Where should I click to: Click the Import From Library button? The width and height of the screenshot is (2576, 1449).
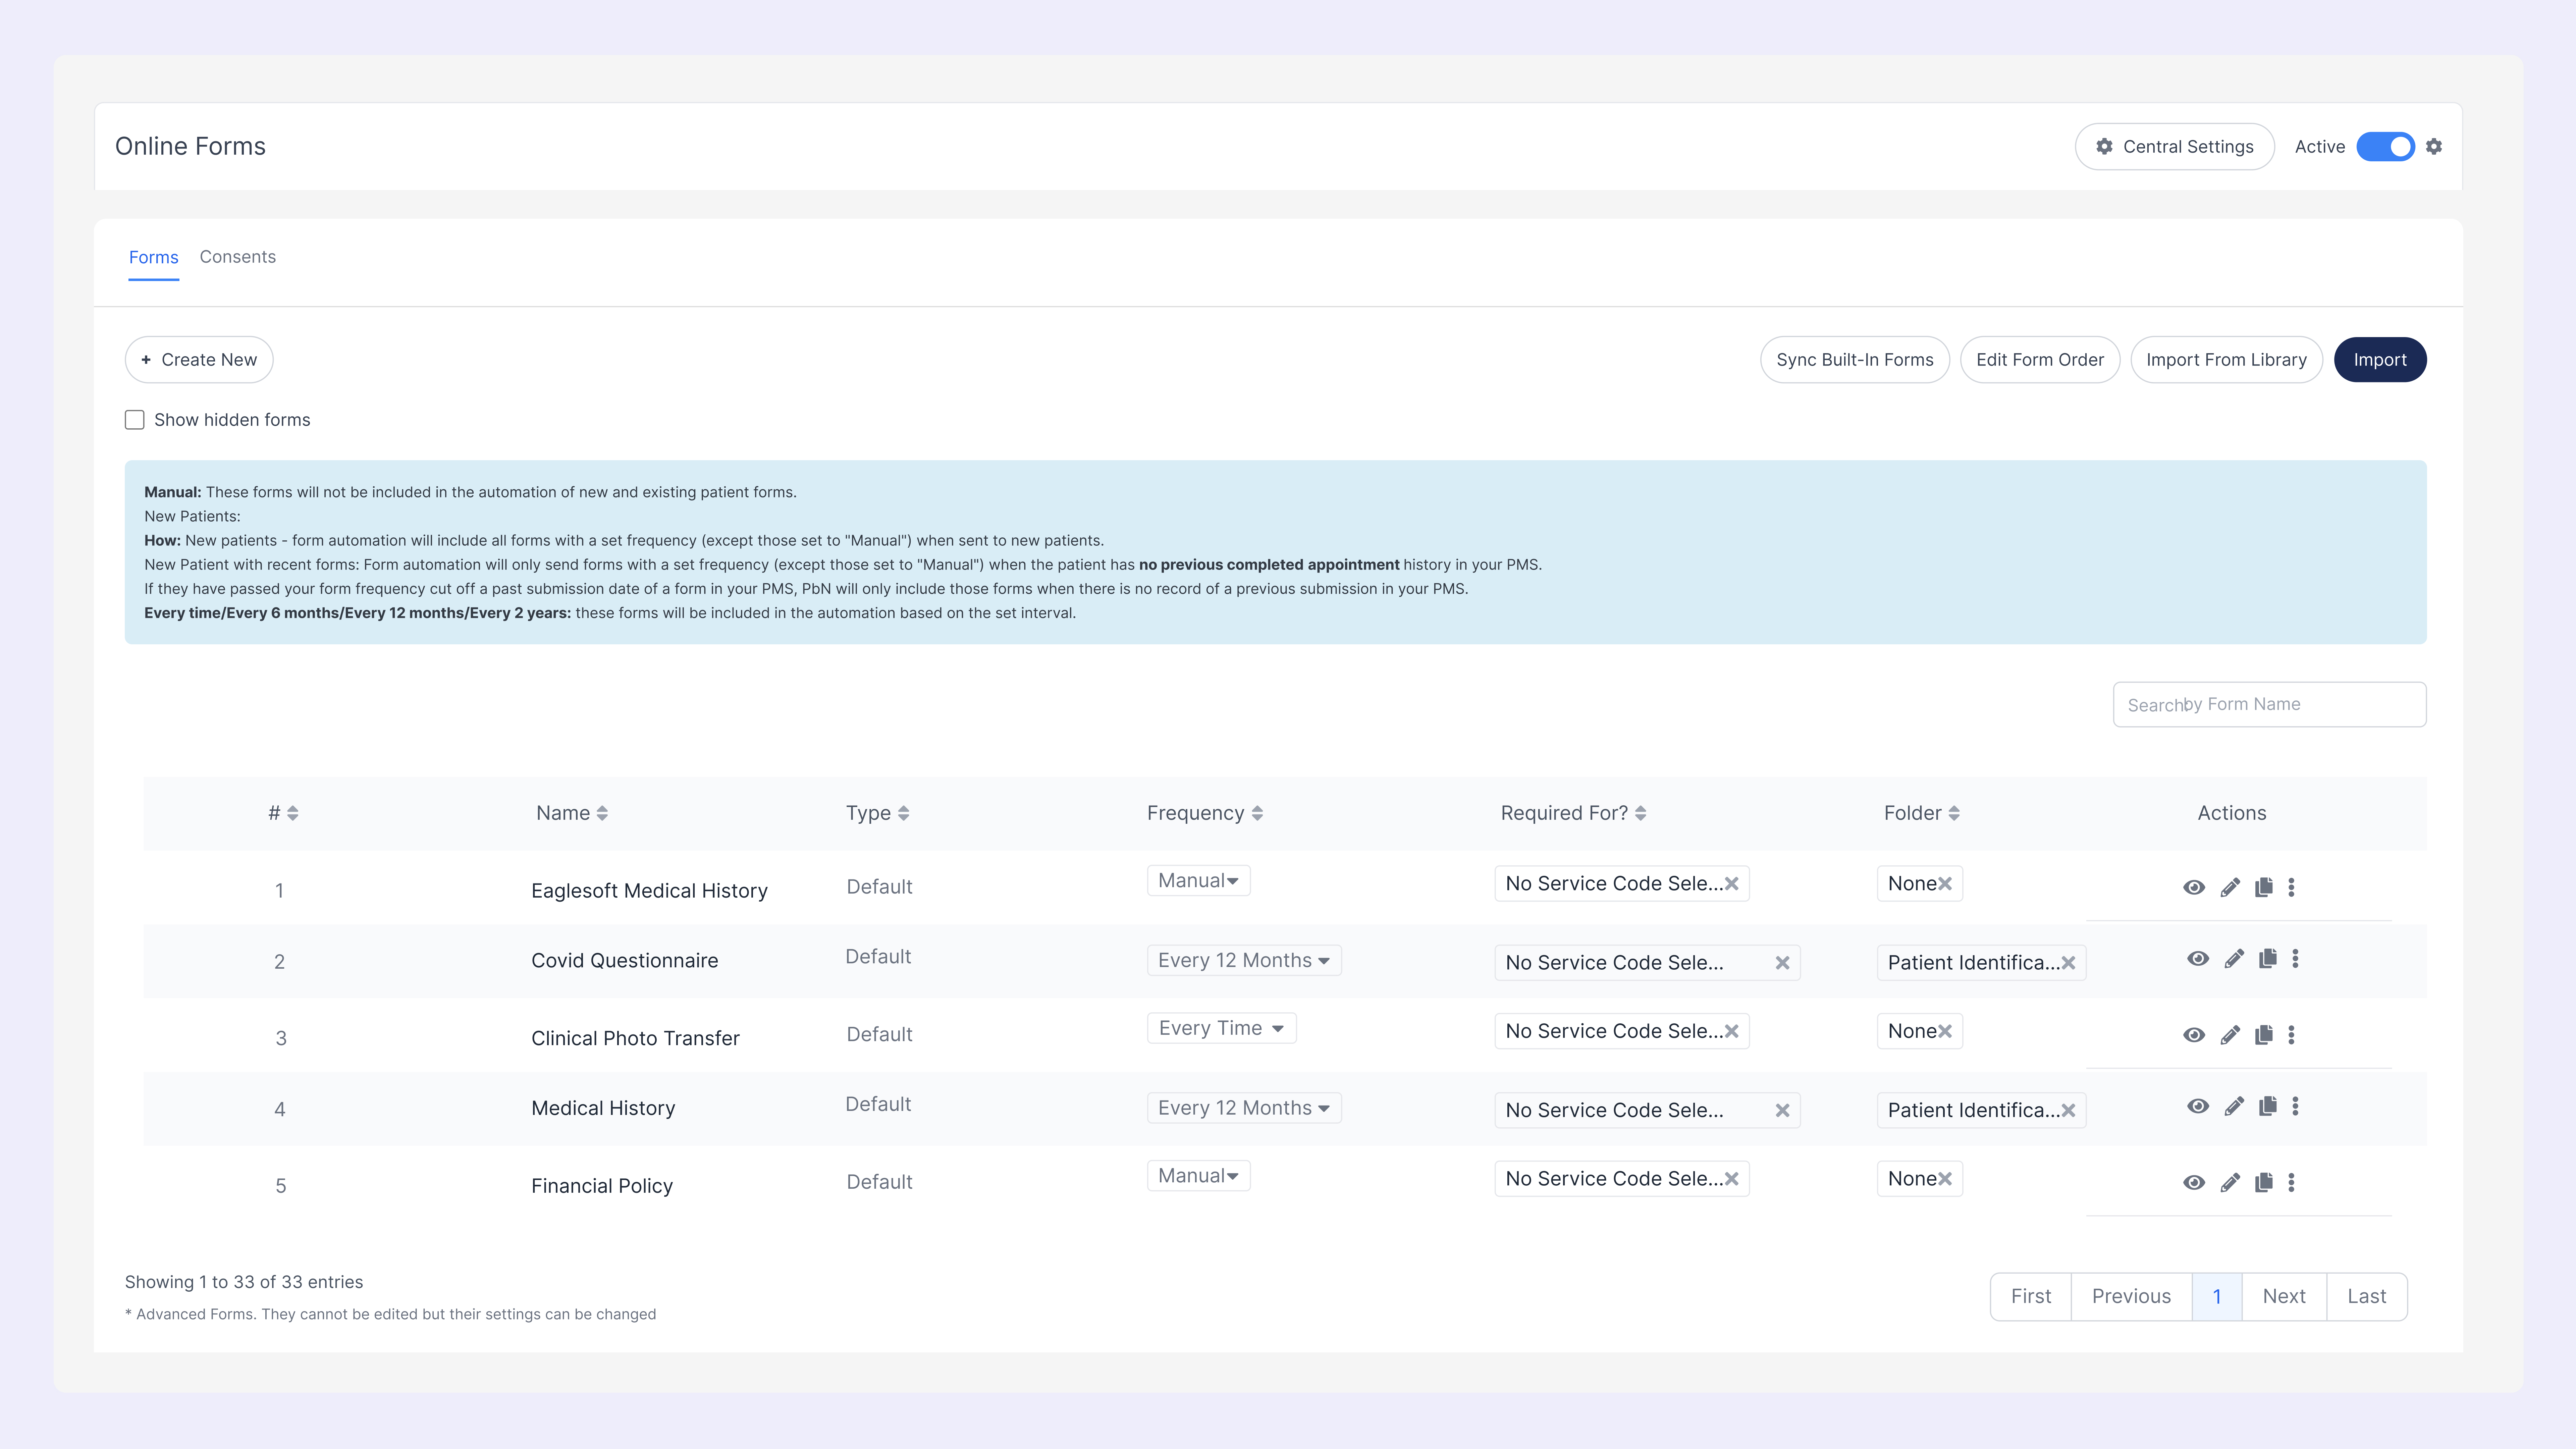pos(2226,360)
